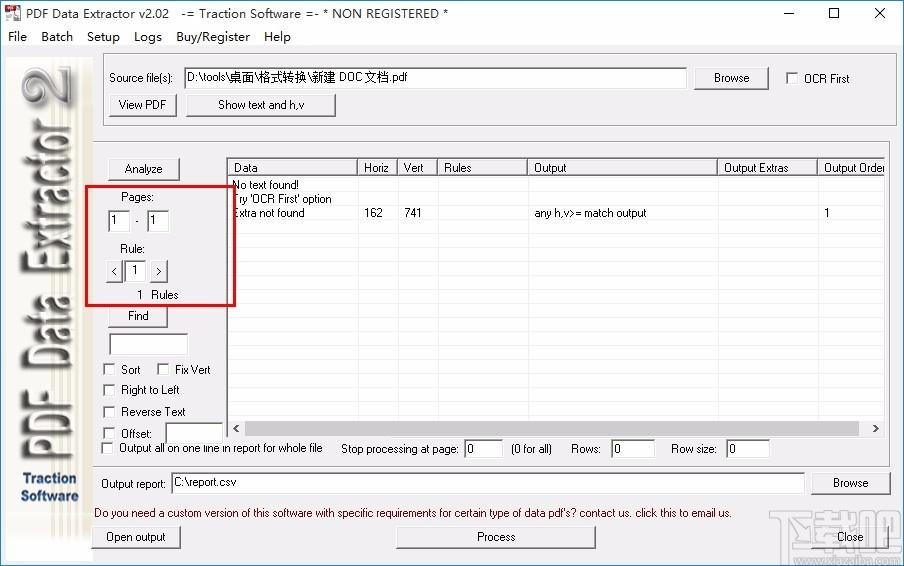
Task: Click the Process button
Action: (x=496, y=537)
